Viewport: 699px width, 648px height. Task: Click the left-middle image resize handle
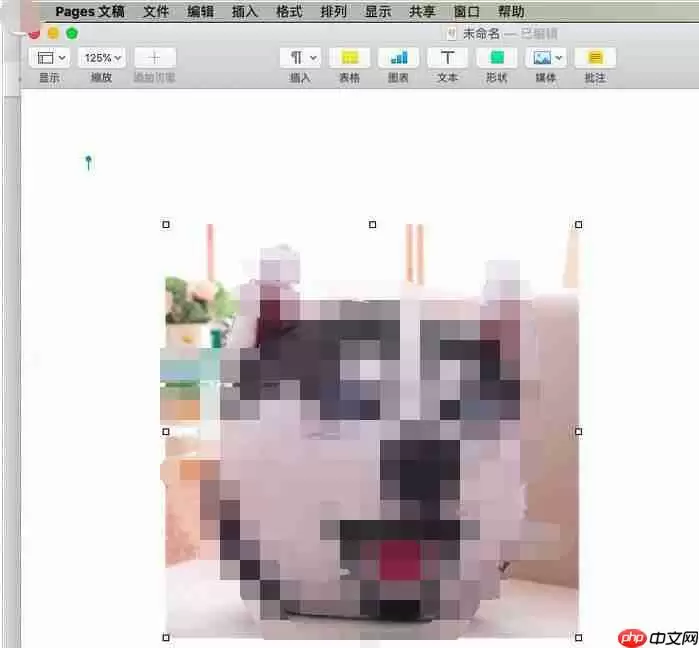coord(166,432)
